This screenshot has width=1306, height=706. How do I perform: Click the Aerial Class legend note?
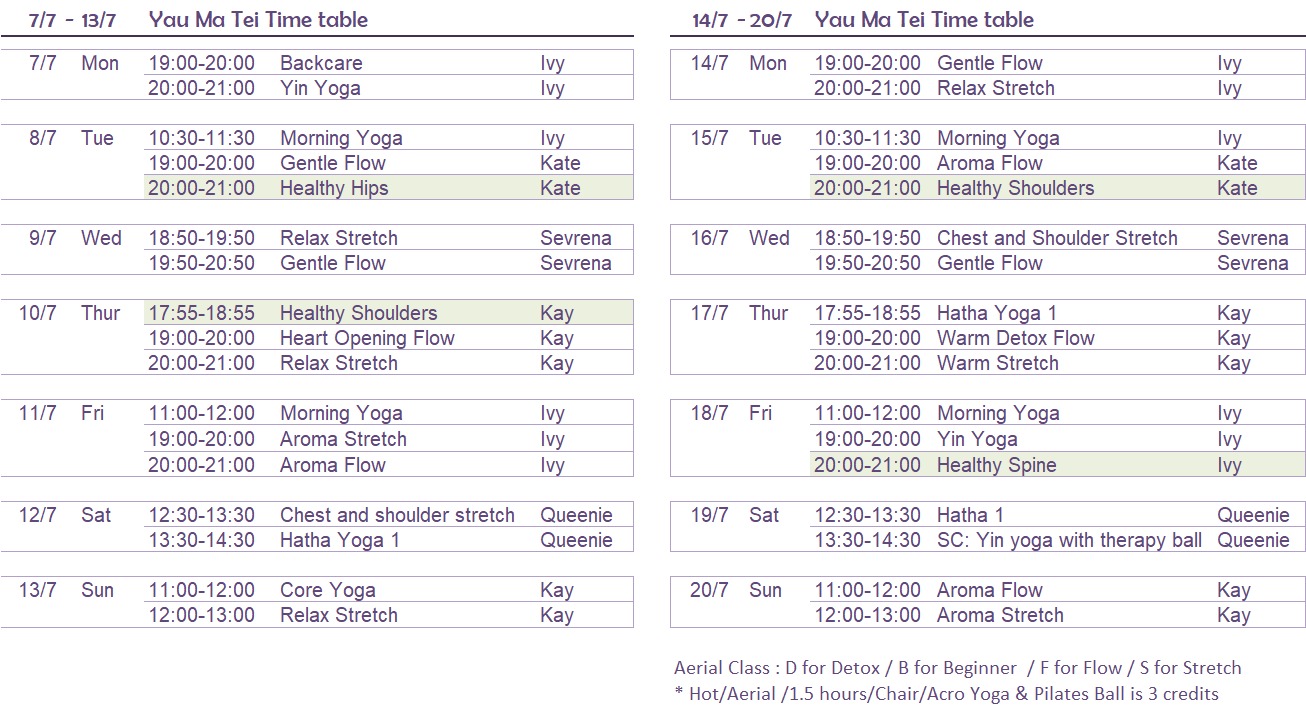pyautogui.click(x=958, y=667)
